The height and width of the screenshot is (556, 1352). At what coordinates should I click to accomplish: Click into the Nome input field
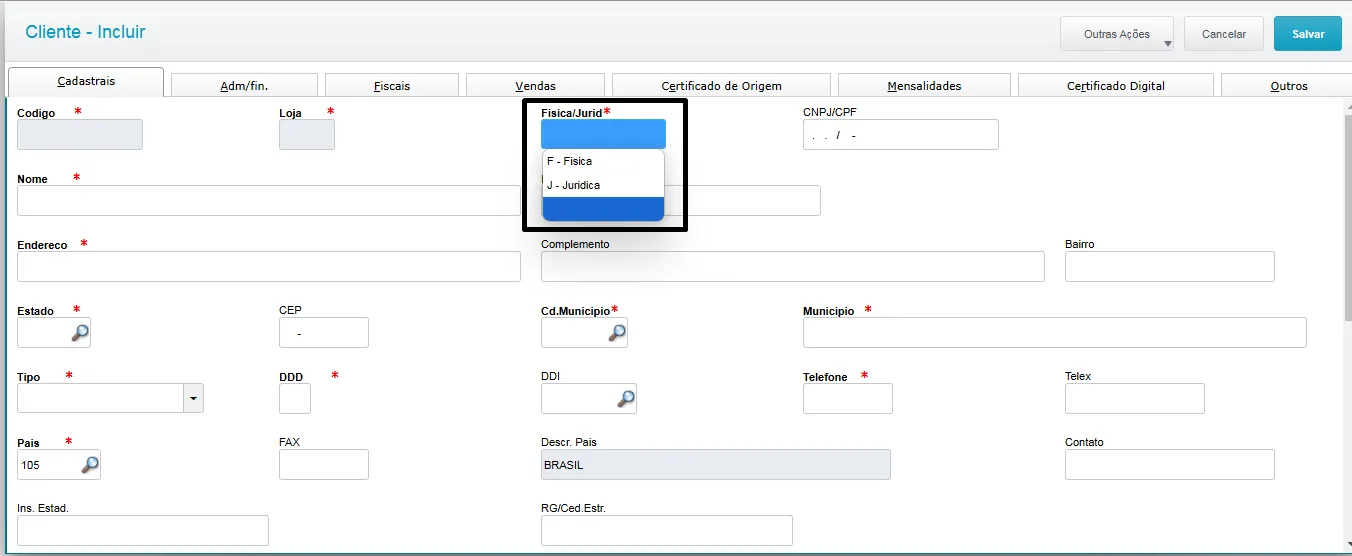click(x=268, y=200)
